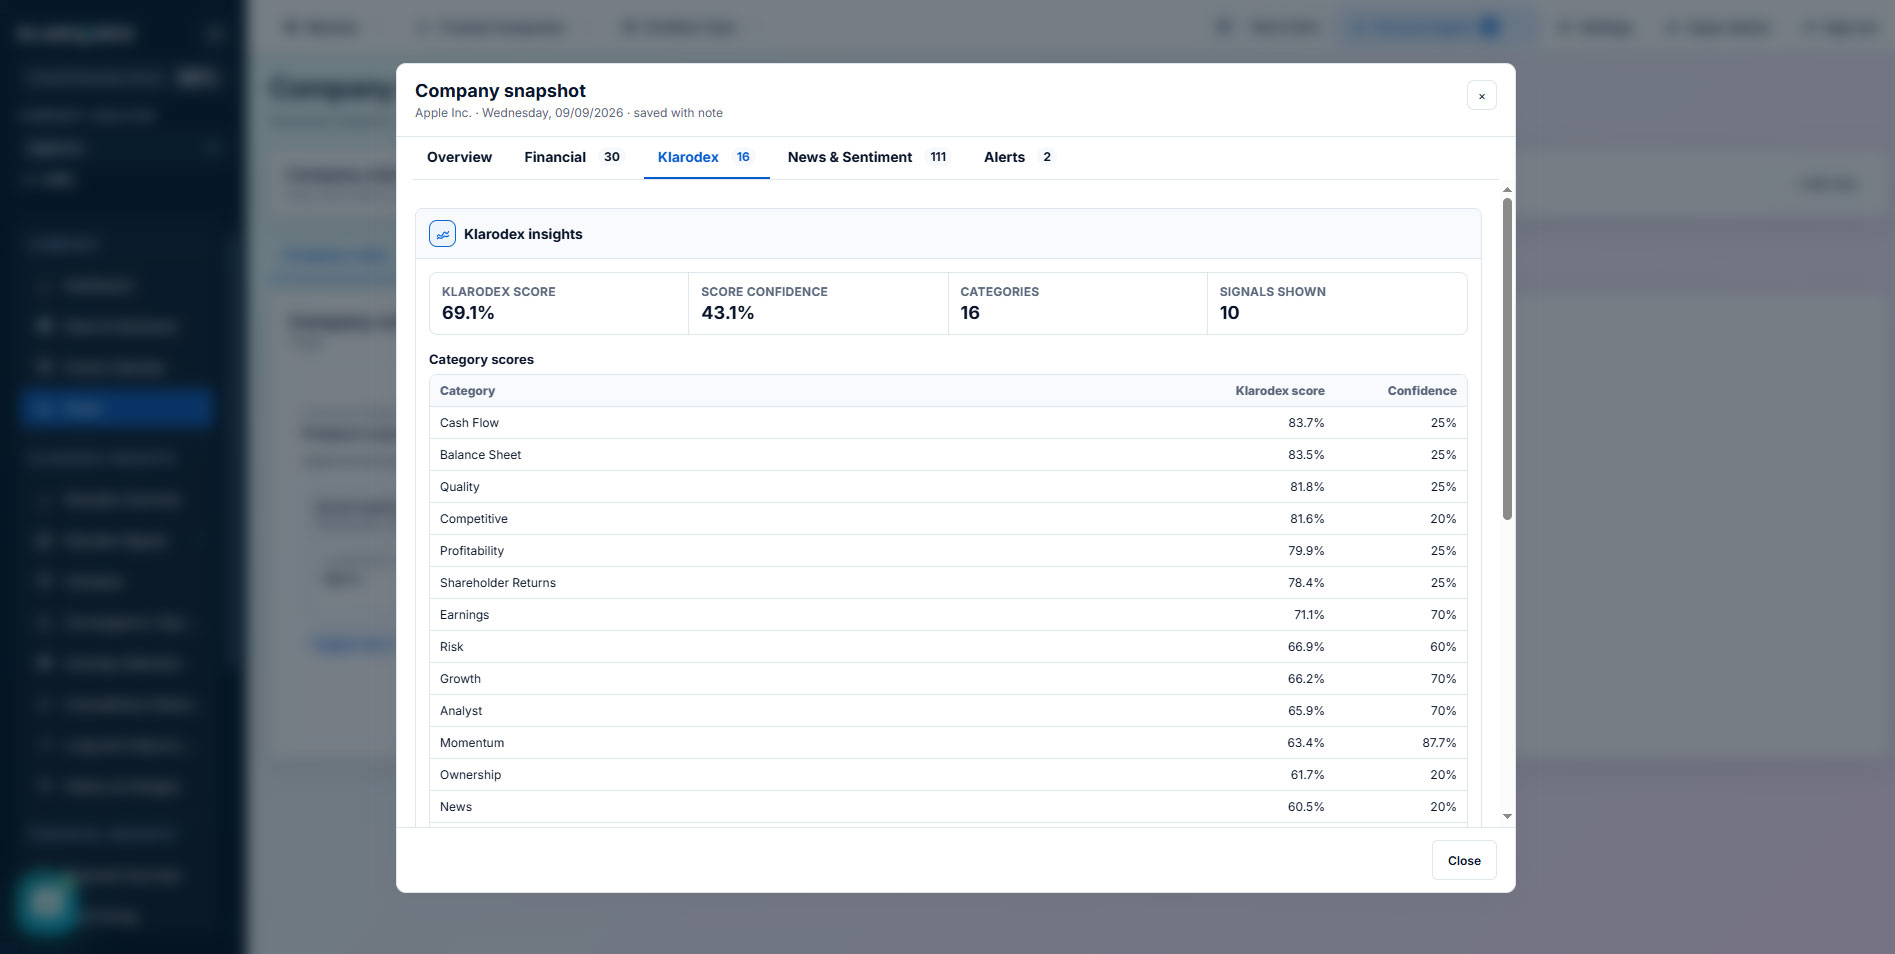
Task: Open the Financial tab
Action: click(573, 157)
